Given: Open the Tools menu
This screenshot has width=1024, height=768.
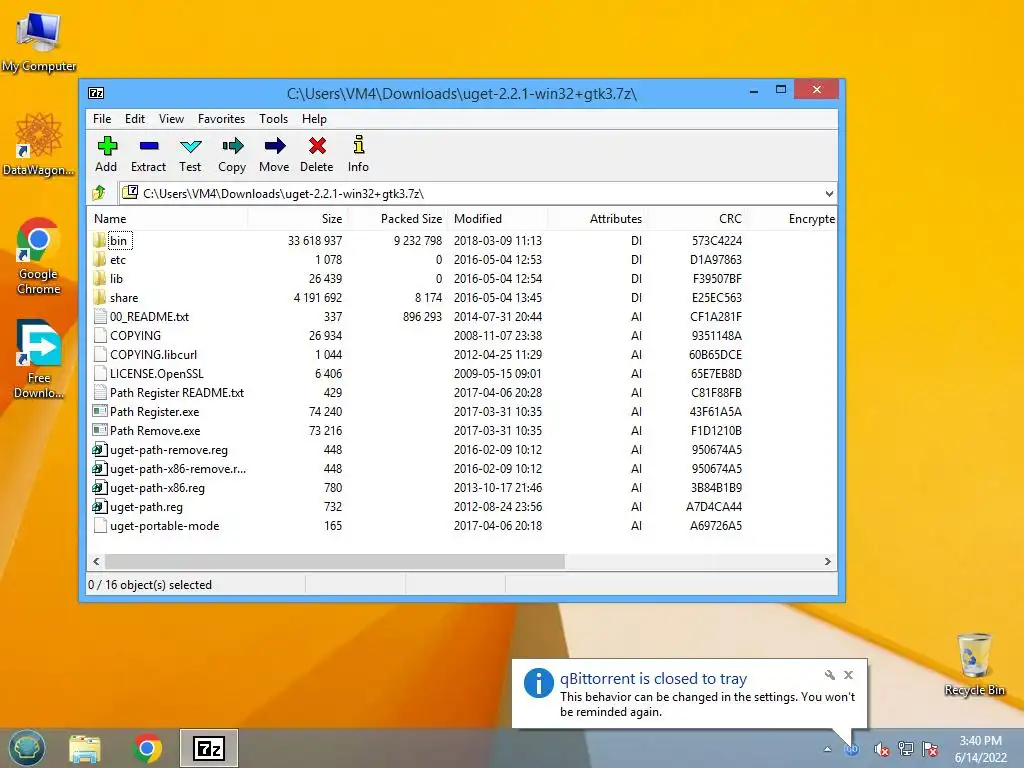Looking at the screenshot, I should (x=273, y=119).
